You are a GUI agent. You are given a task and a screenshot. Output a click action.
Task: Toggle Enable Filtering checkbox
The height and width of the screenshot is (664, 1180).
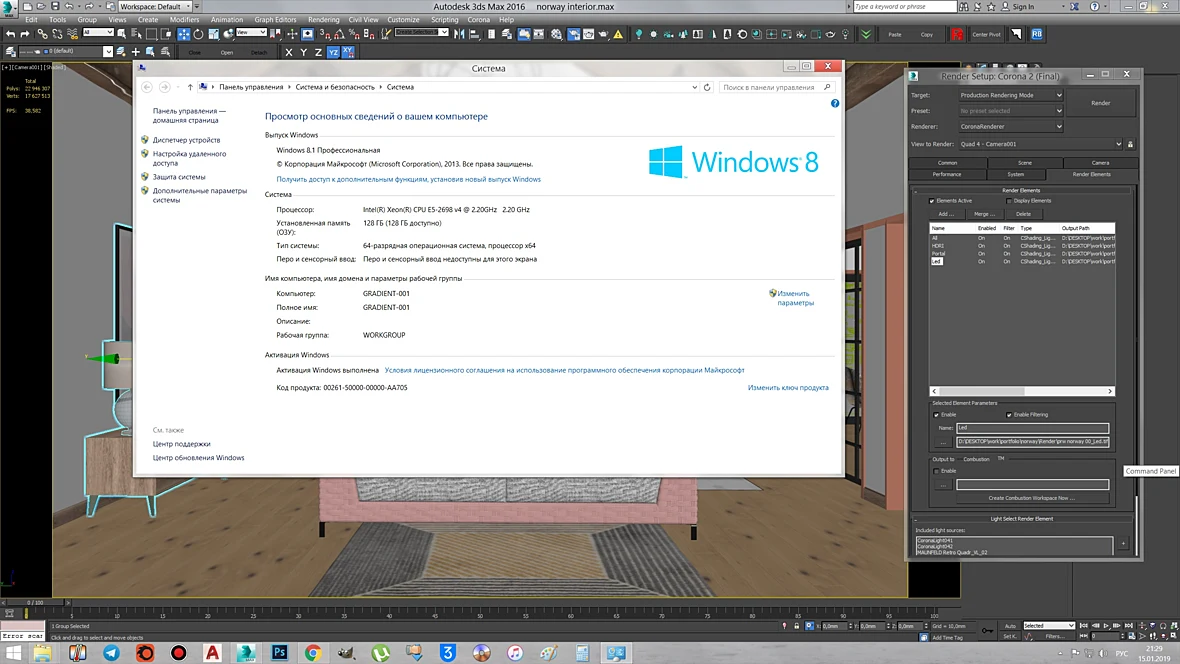(x=1009, y=415)
